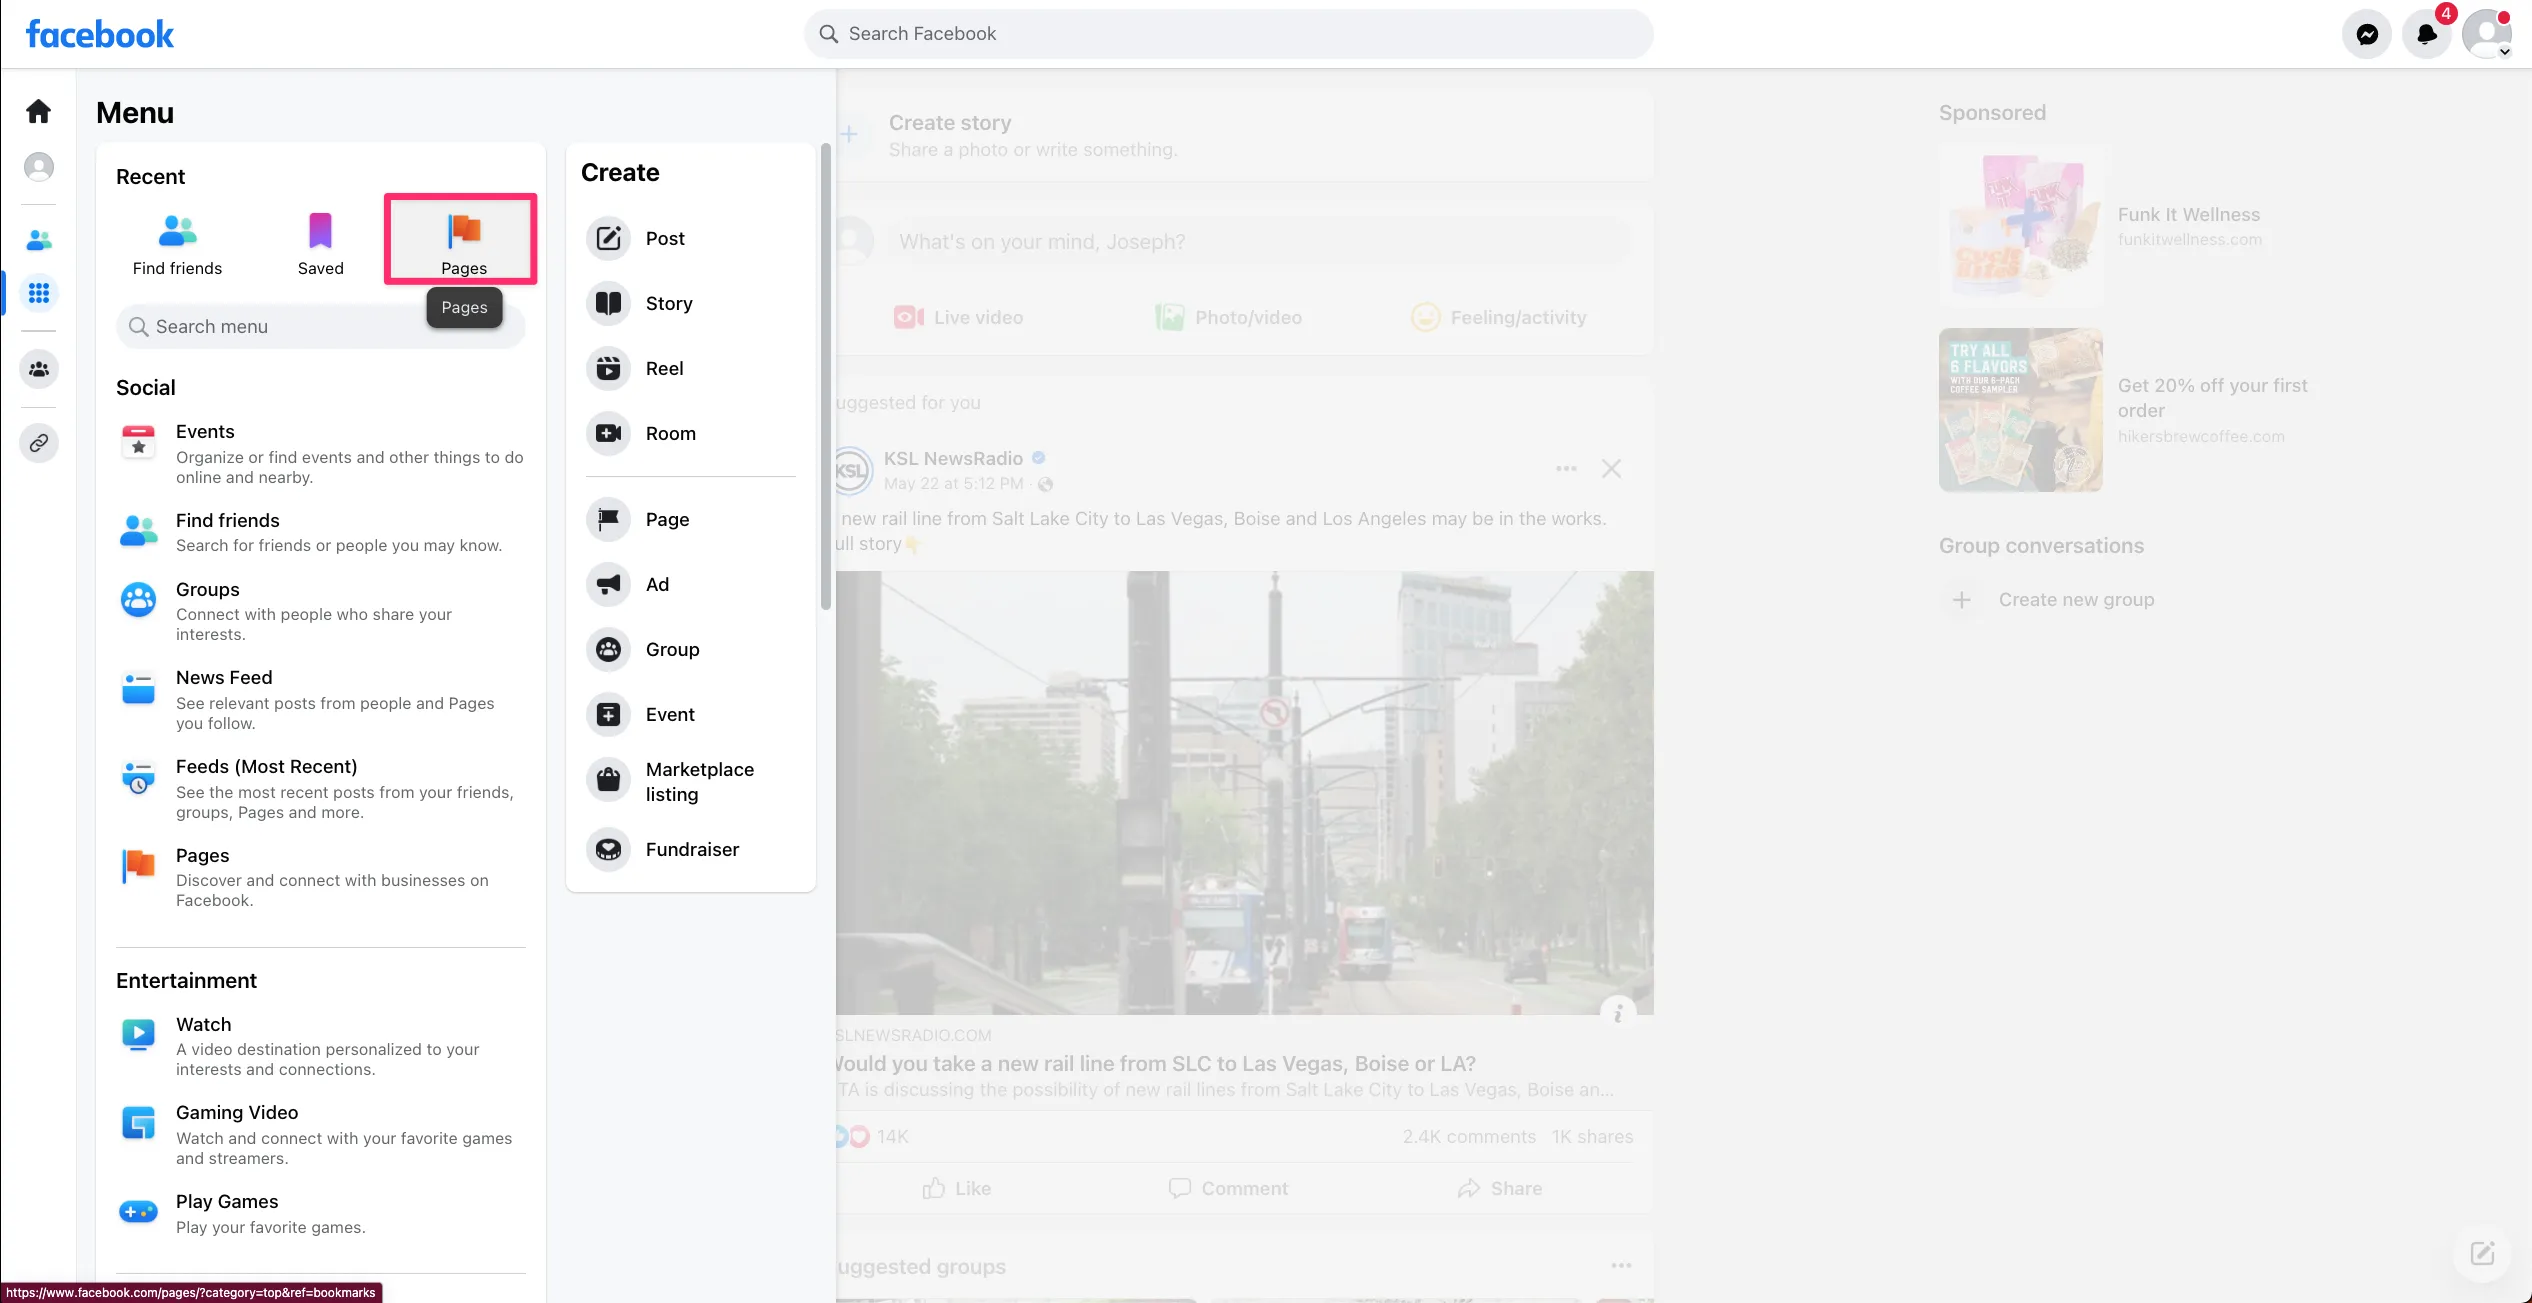Open Find friends entry in Social list
Screen dimensions: 2532x1303
click(x=321, y=532)
